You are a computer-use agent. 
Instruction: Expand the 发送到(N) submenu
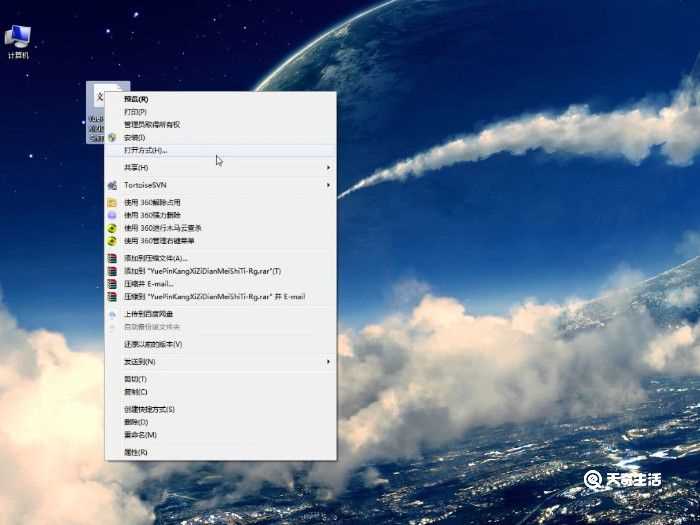click(221, 362)
